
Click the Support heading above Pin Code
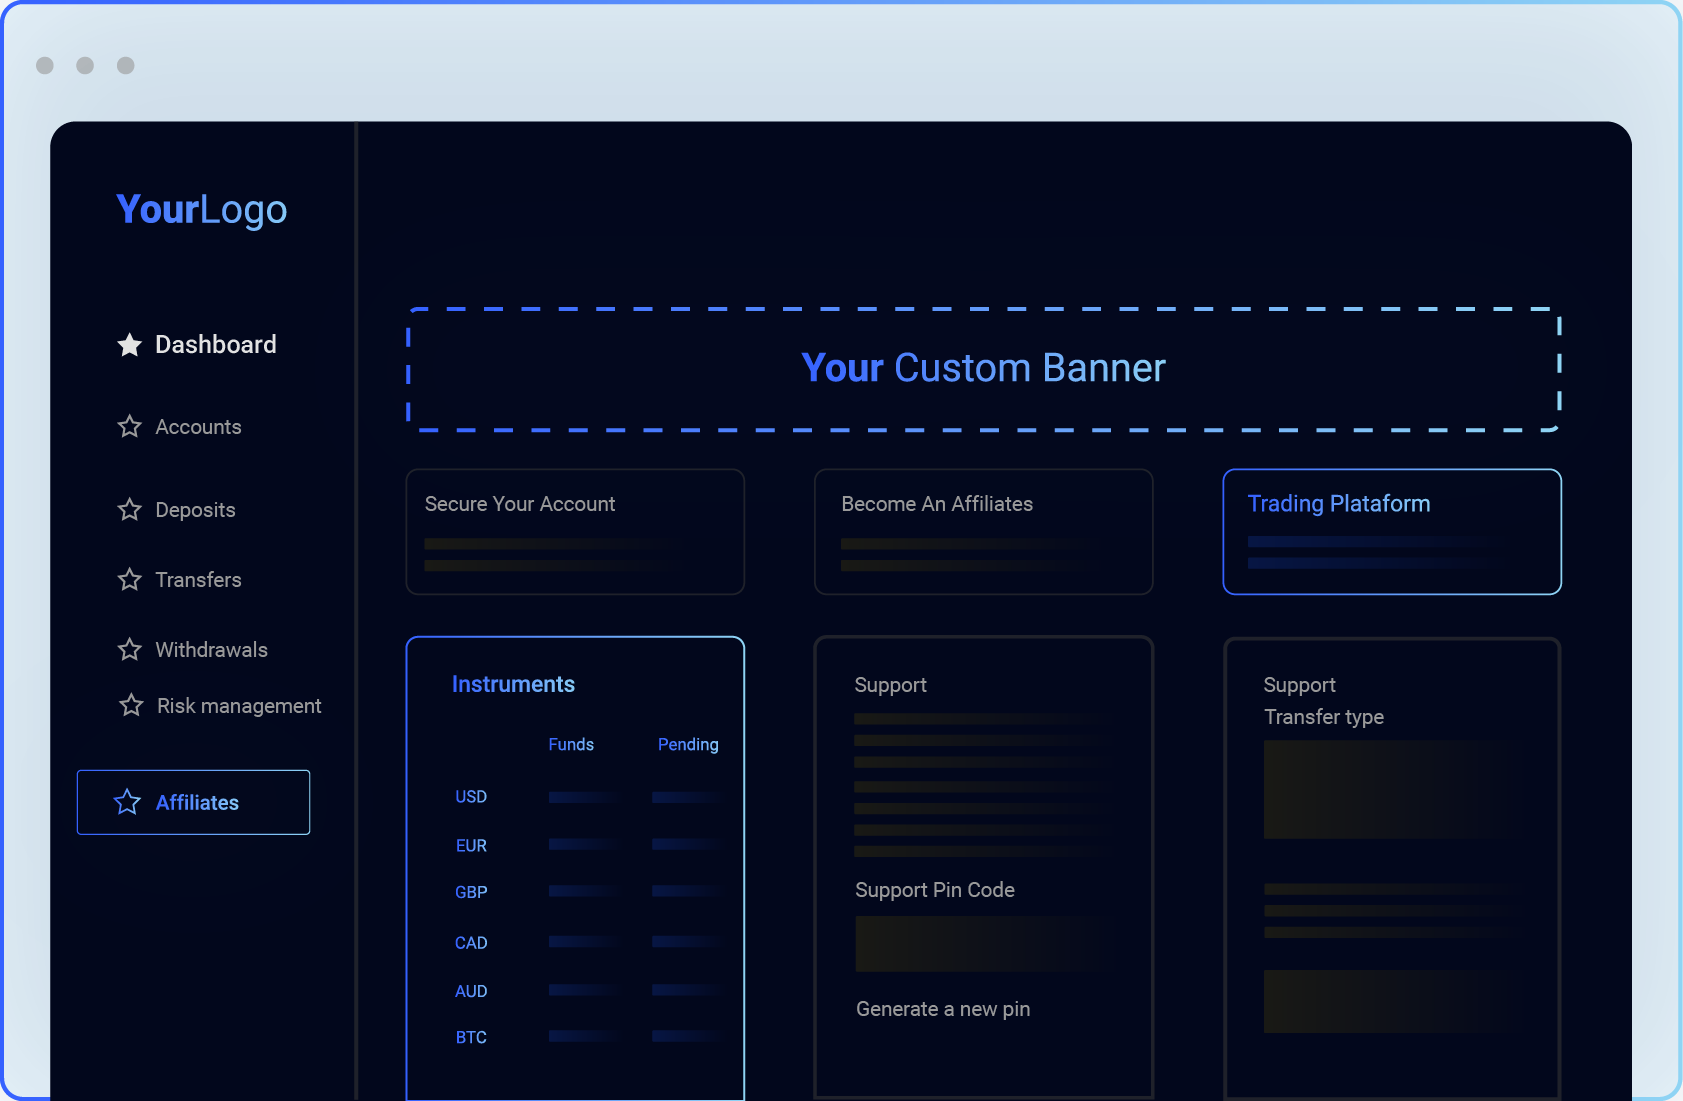(890, 685)
